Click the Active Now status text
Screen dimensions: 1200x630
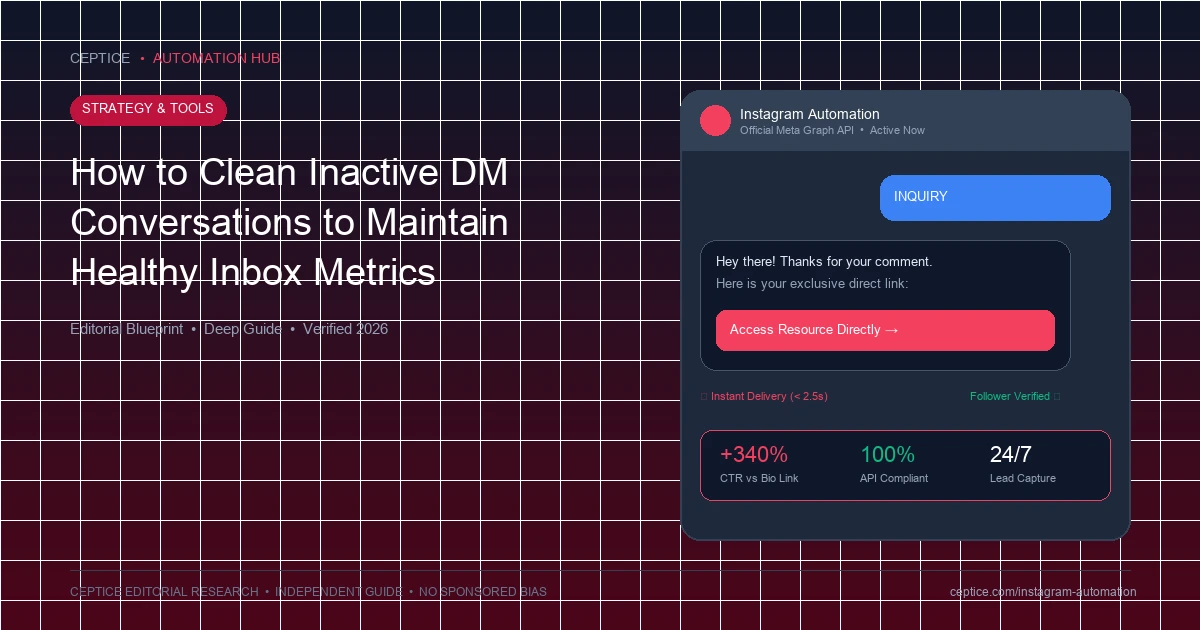click(x=897, y=131)
